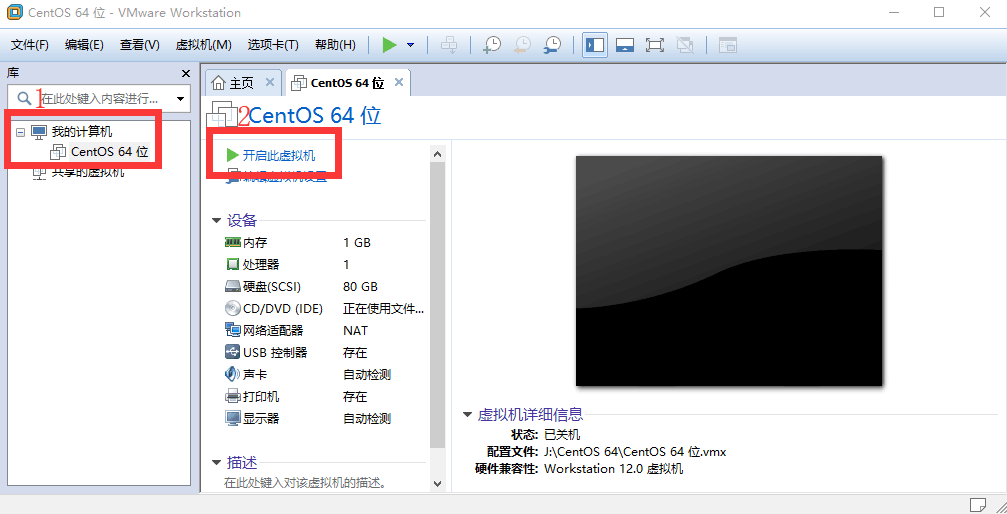Open the power options dropdown arrow
This screenshot has width=1007, height=514.
tap(410, 45)
